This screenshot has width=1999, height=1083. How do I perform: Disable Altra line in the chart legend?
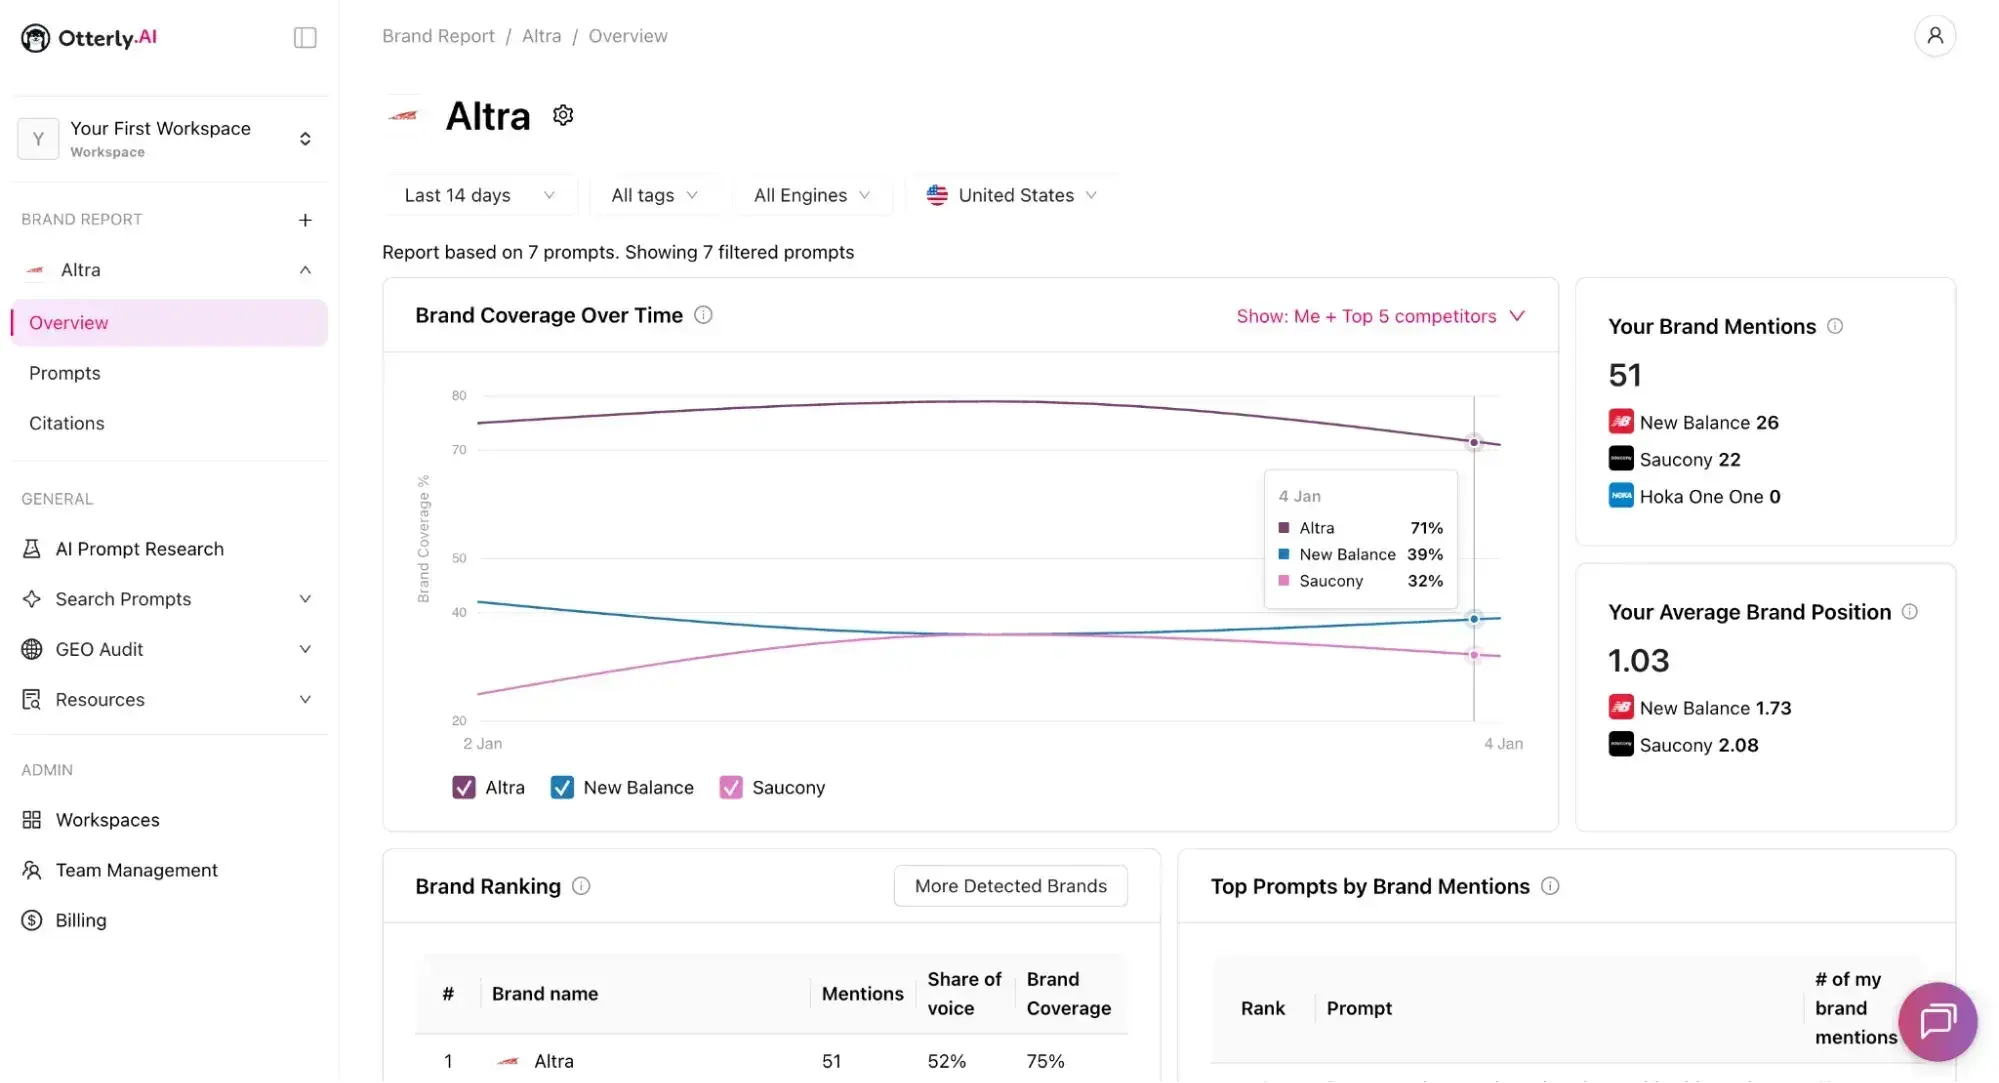pos(462,787)
